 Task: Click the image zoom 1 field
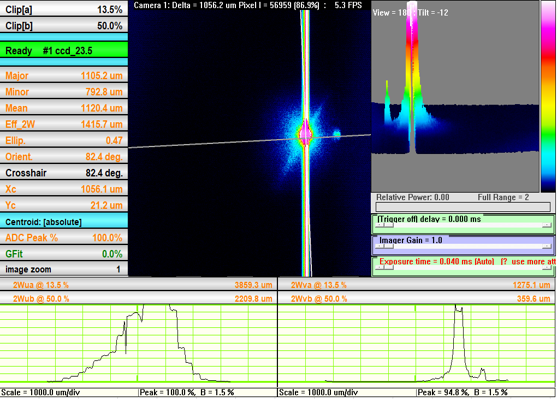coord(64,269)
